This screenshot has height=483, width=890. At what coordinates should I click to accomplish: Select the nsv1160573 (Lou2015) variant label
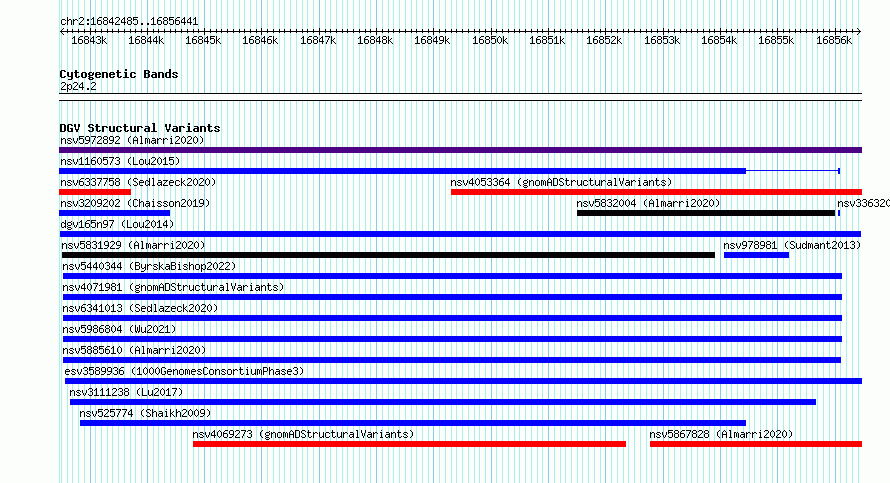coord(120,161)
